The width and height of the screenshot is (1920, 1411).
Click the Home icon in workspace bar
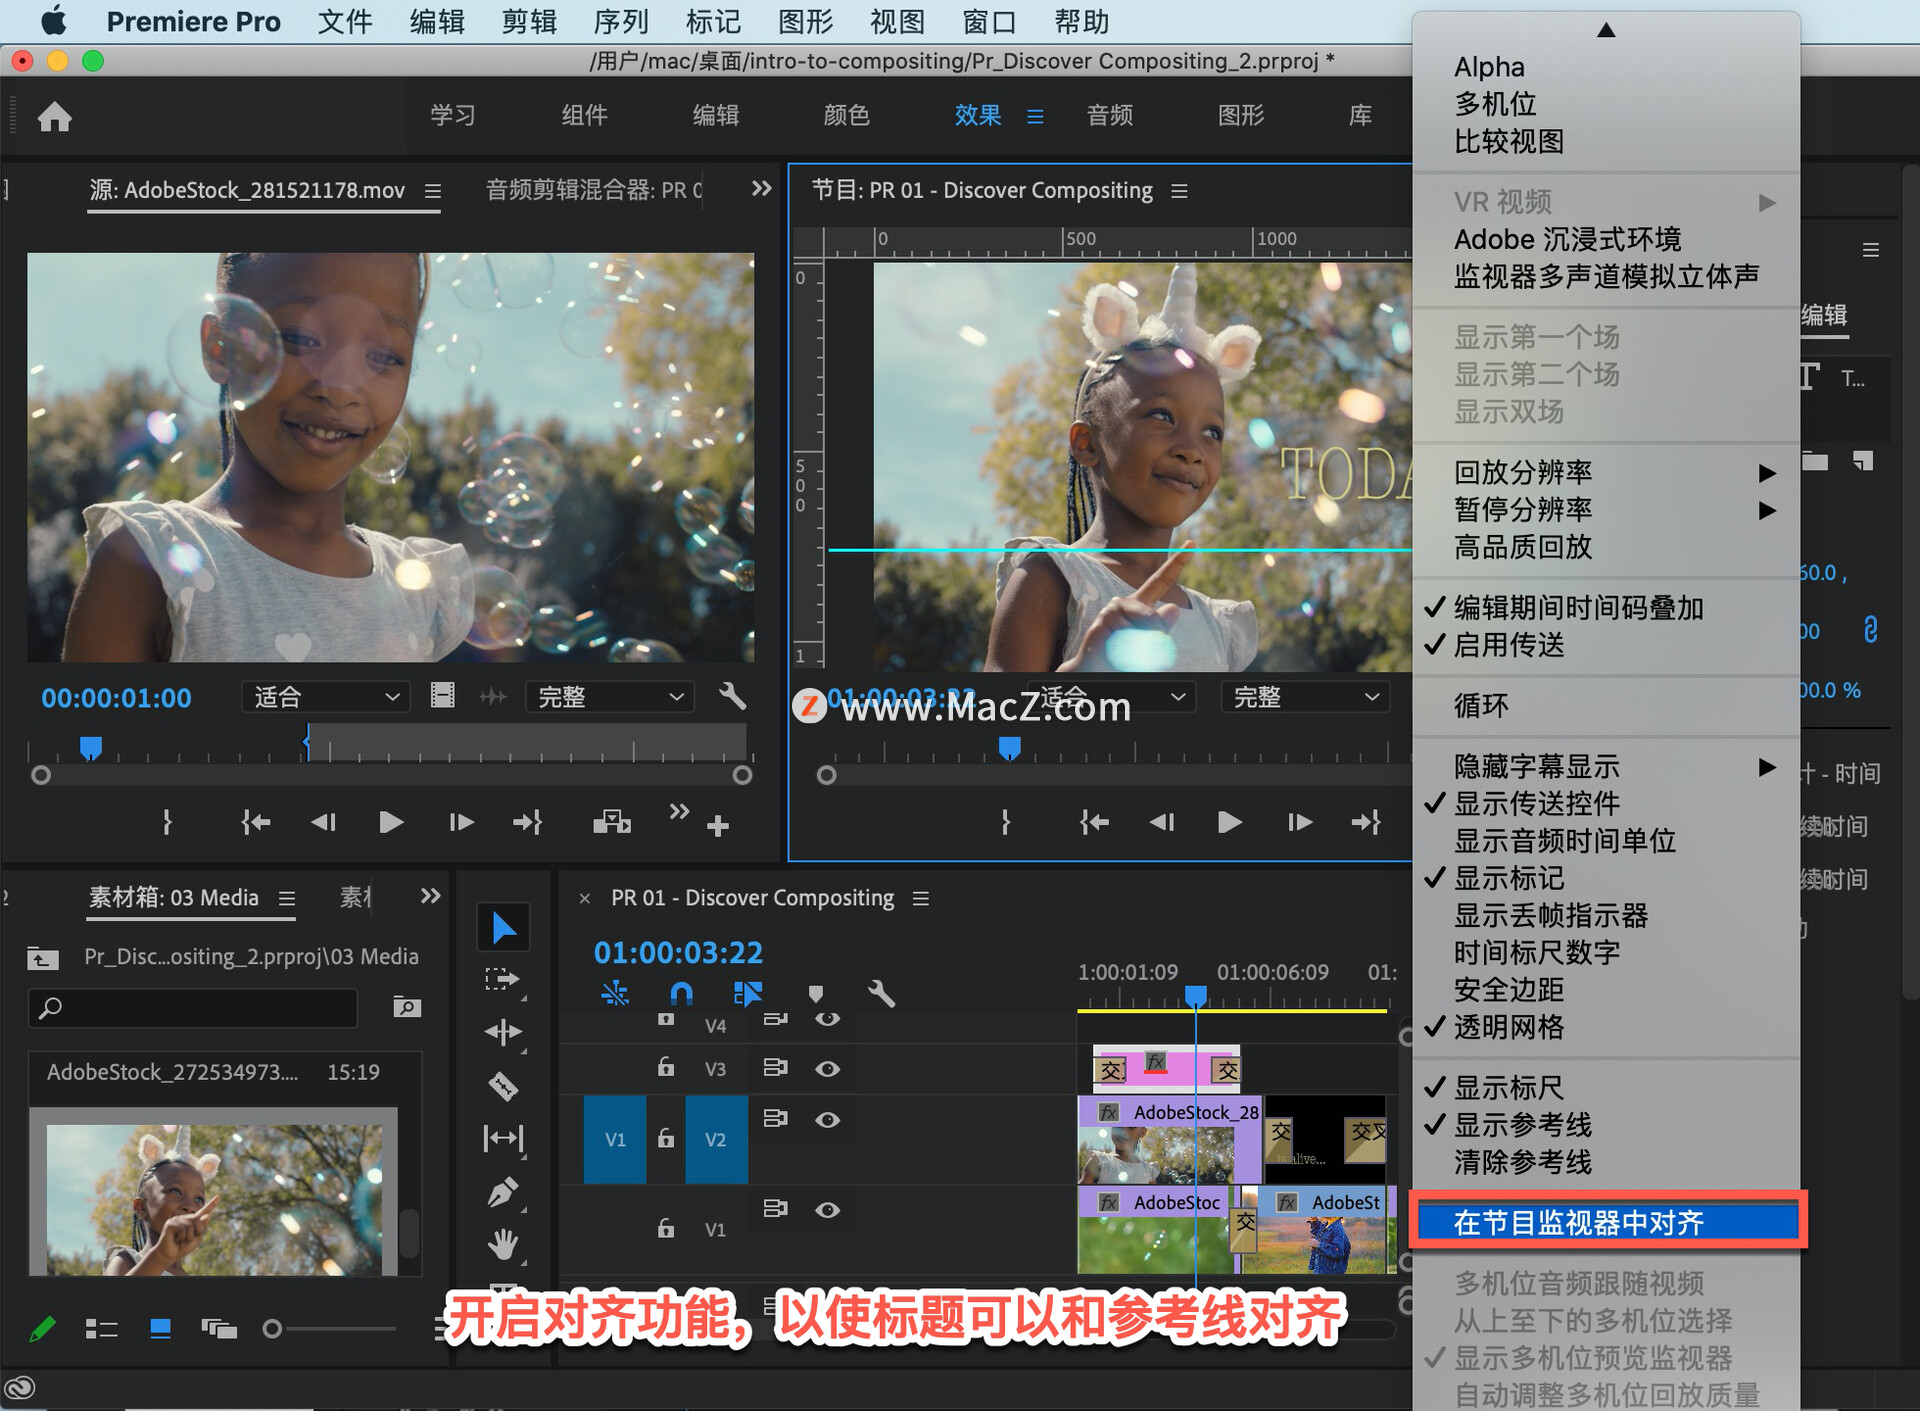55,117
